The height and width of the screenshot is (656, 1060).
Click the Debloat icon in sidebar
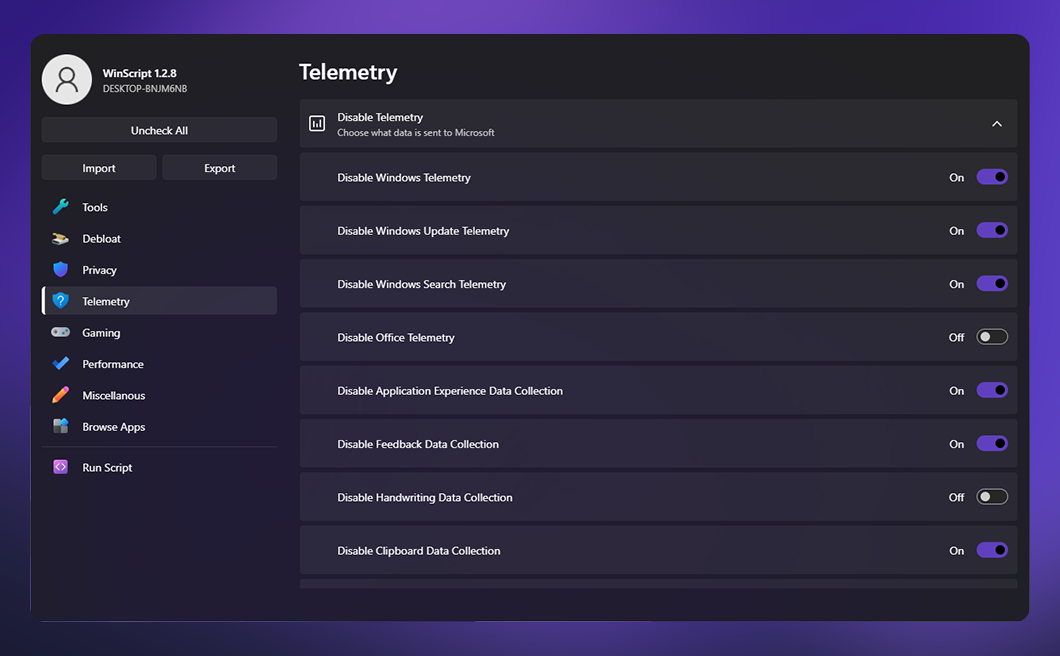coord(61,239)
